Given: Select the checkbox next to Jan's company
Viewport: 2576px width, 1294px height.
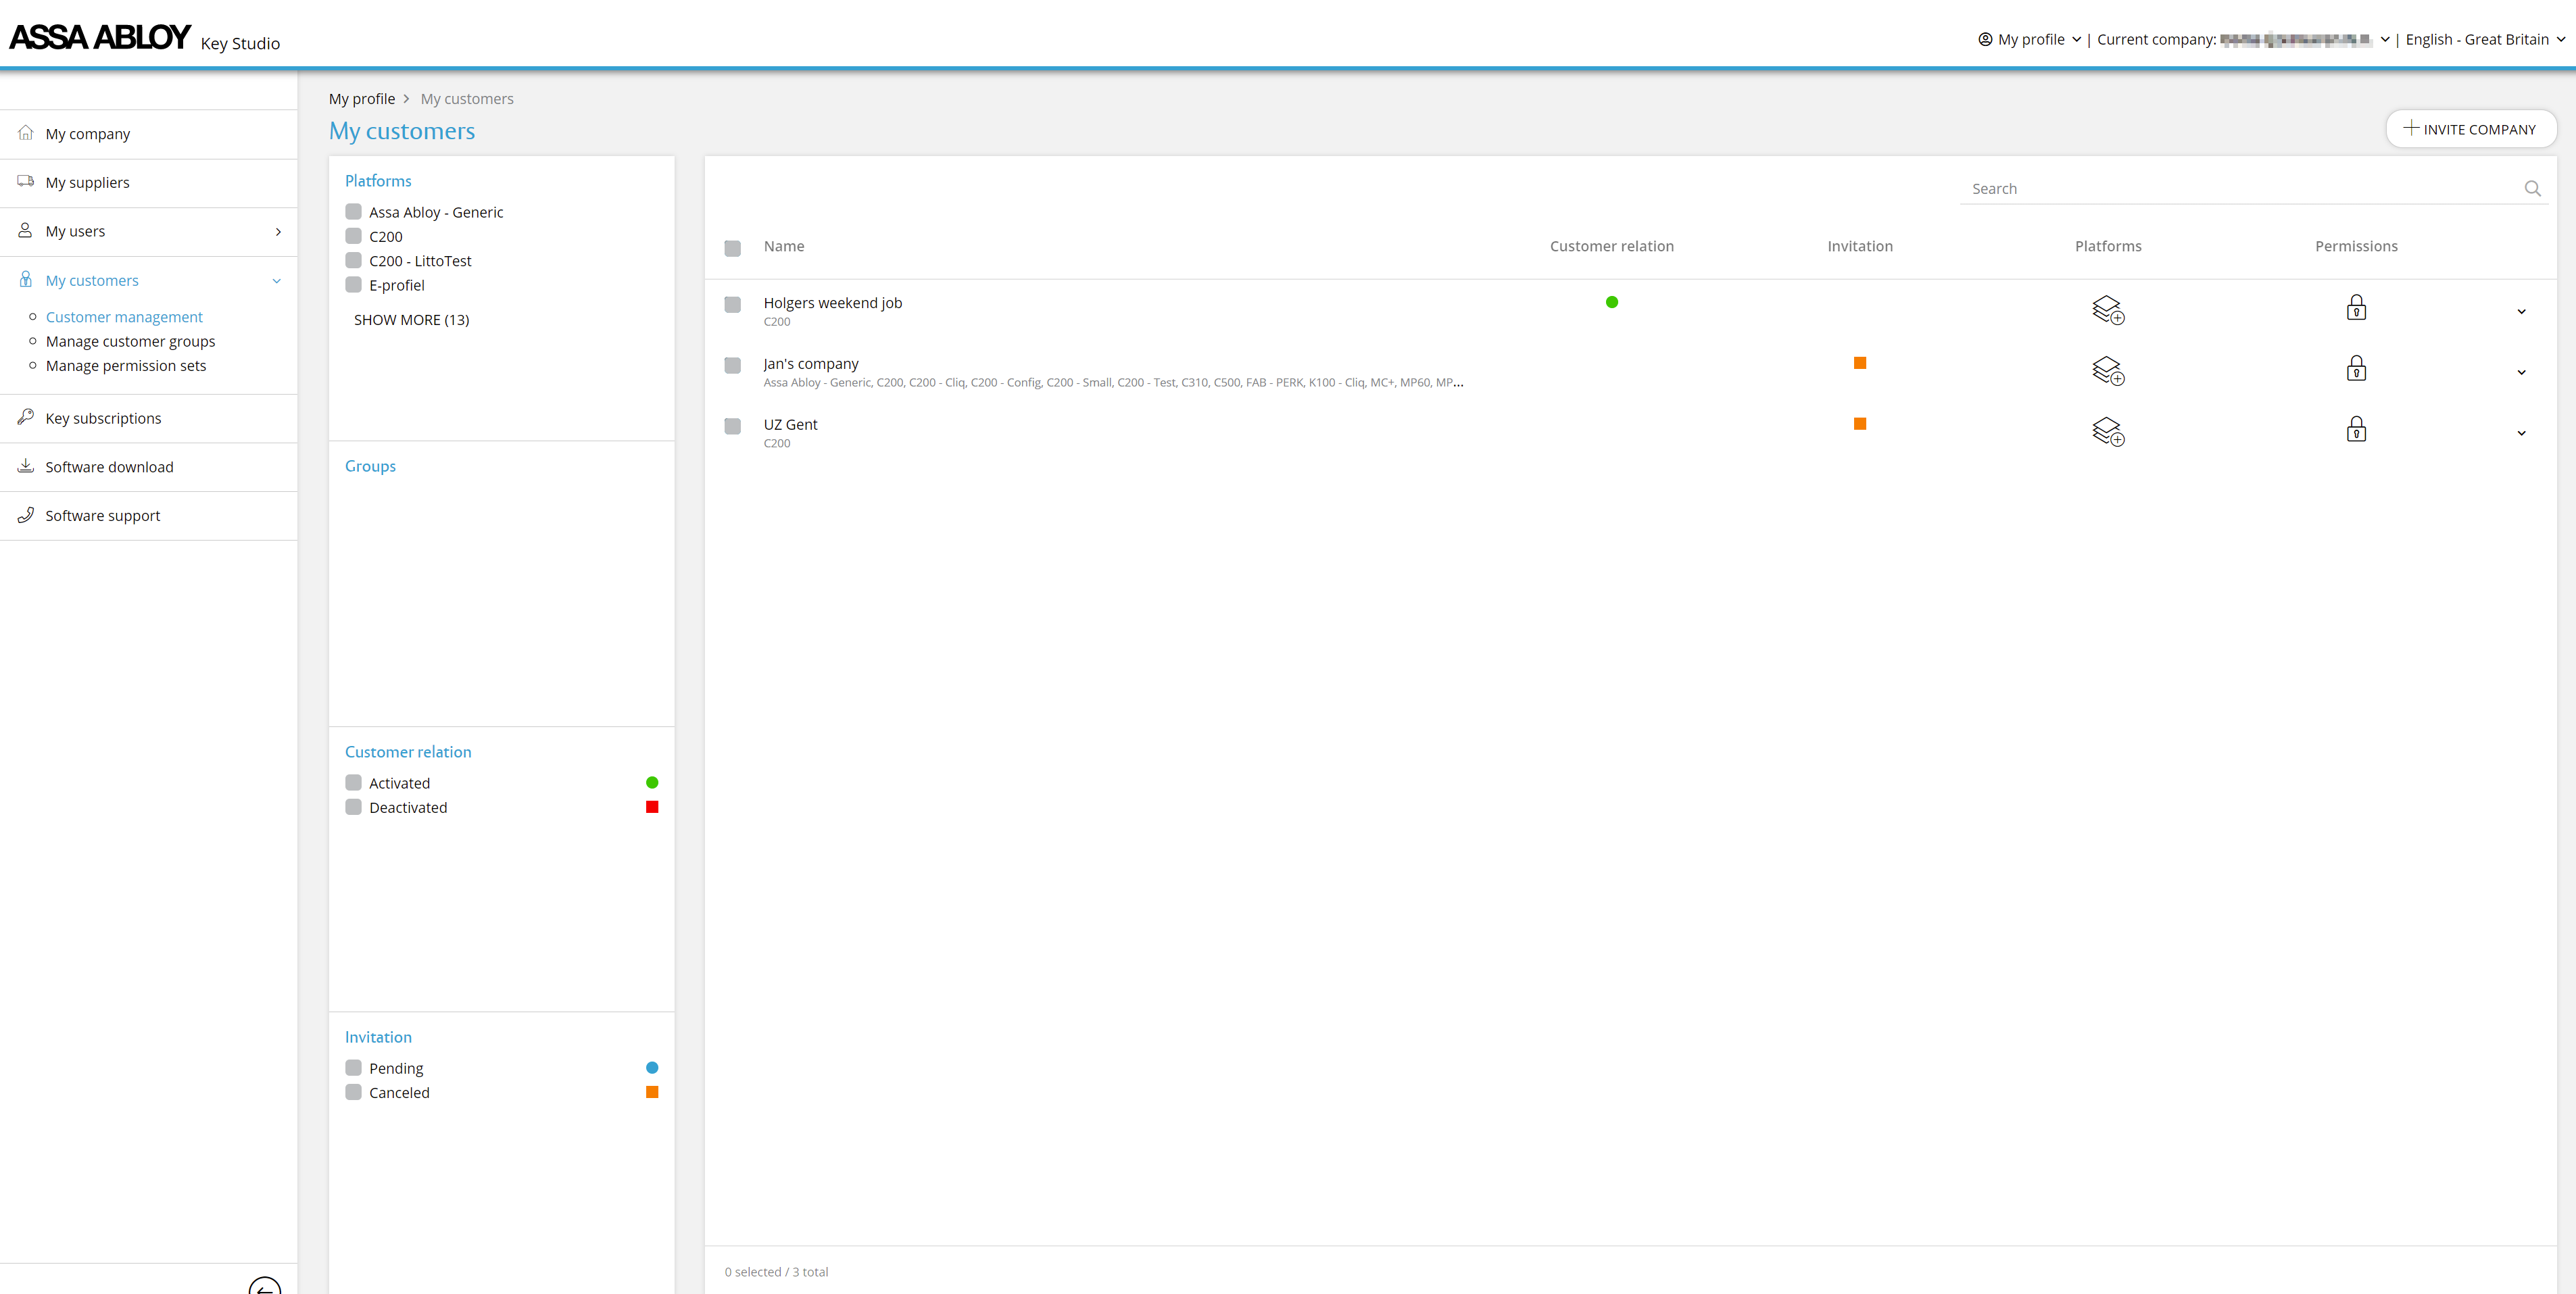Looking at the screenshot, I should (732, 365).
